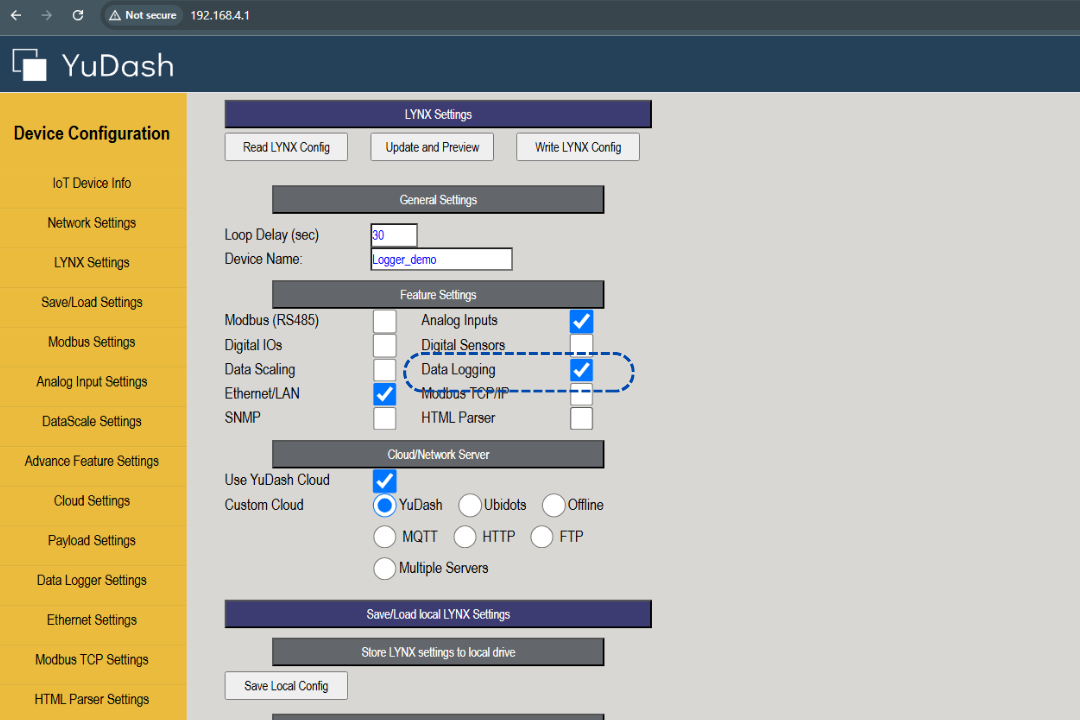The height and width of the screenshot is (720, 1080).
Task: Click the Write LYNX Config button
Action: click(x=578, y=147)
